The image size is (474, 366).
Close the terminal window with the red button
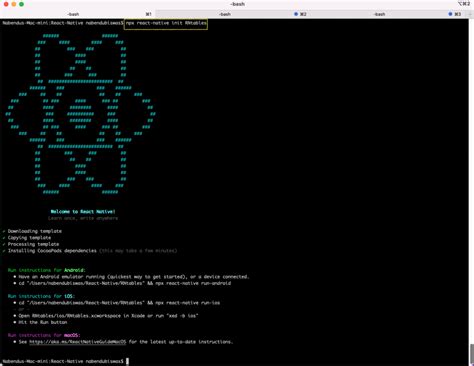coord(6,4)
